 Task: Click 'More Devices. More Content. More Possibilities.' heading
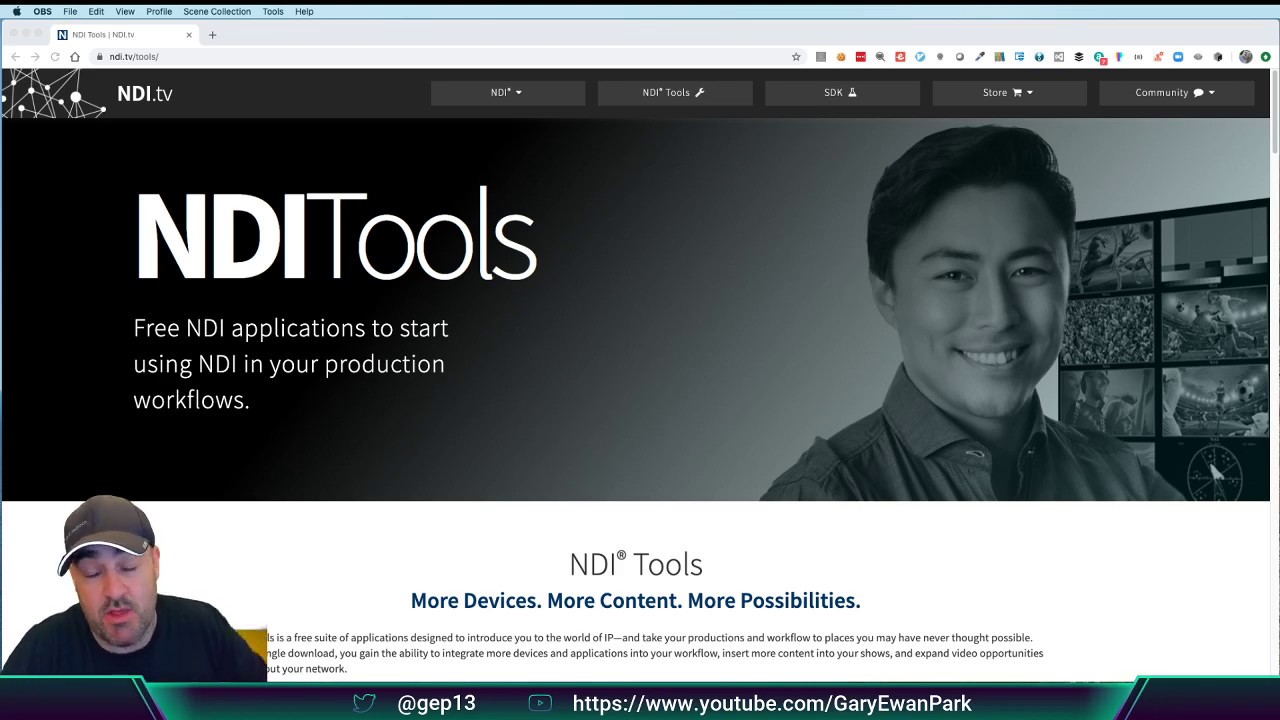[x=635, y=600]
